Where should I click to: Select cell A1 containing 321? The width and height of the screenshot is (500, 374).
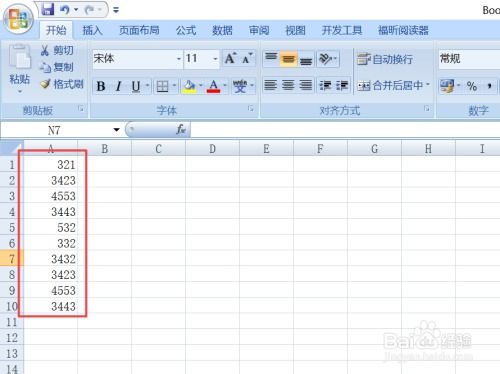click(x=50, y=164)
